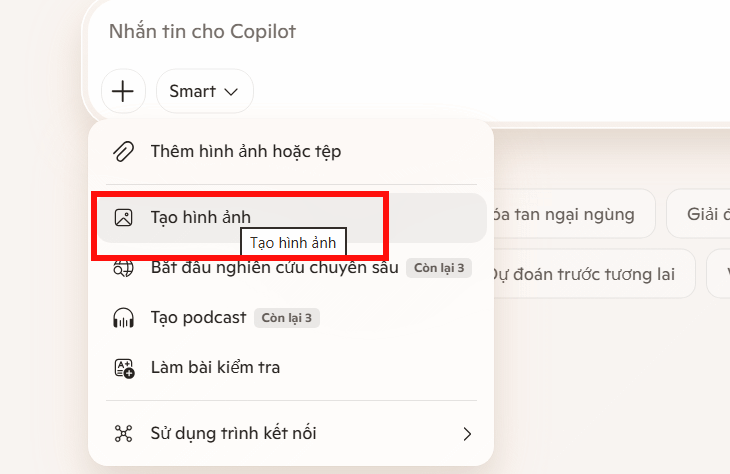Viewport: 730px width, 474px height.
Task: Click the connector nodes icon
Action: pos(123,433)
